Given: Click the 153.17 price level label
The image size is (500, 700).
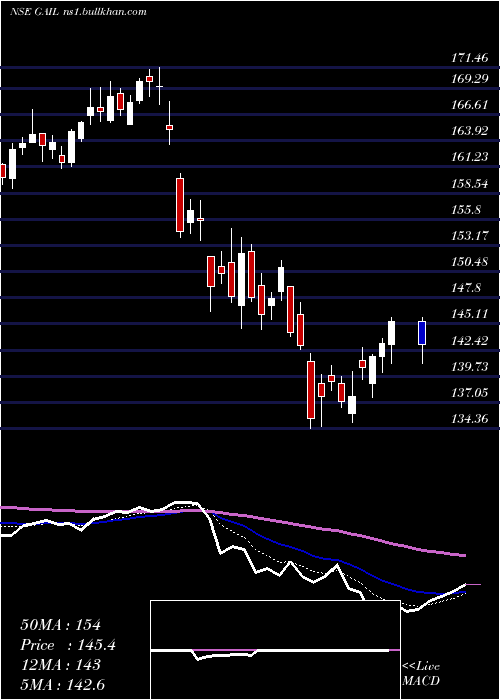Looking at the screenshot, I should click(x=469, y=235).
